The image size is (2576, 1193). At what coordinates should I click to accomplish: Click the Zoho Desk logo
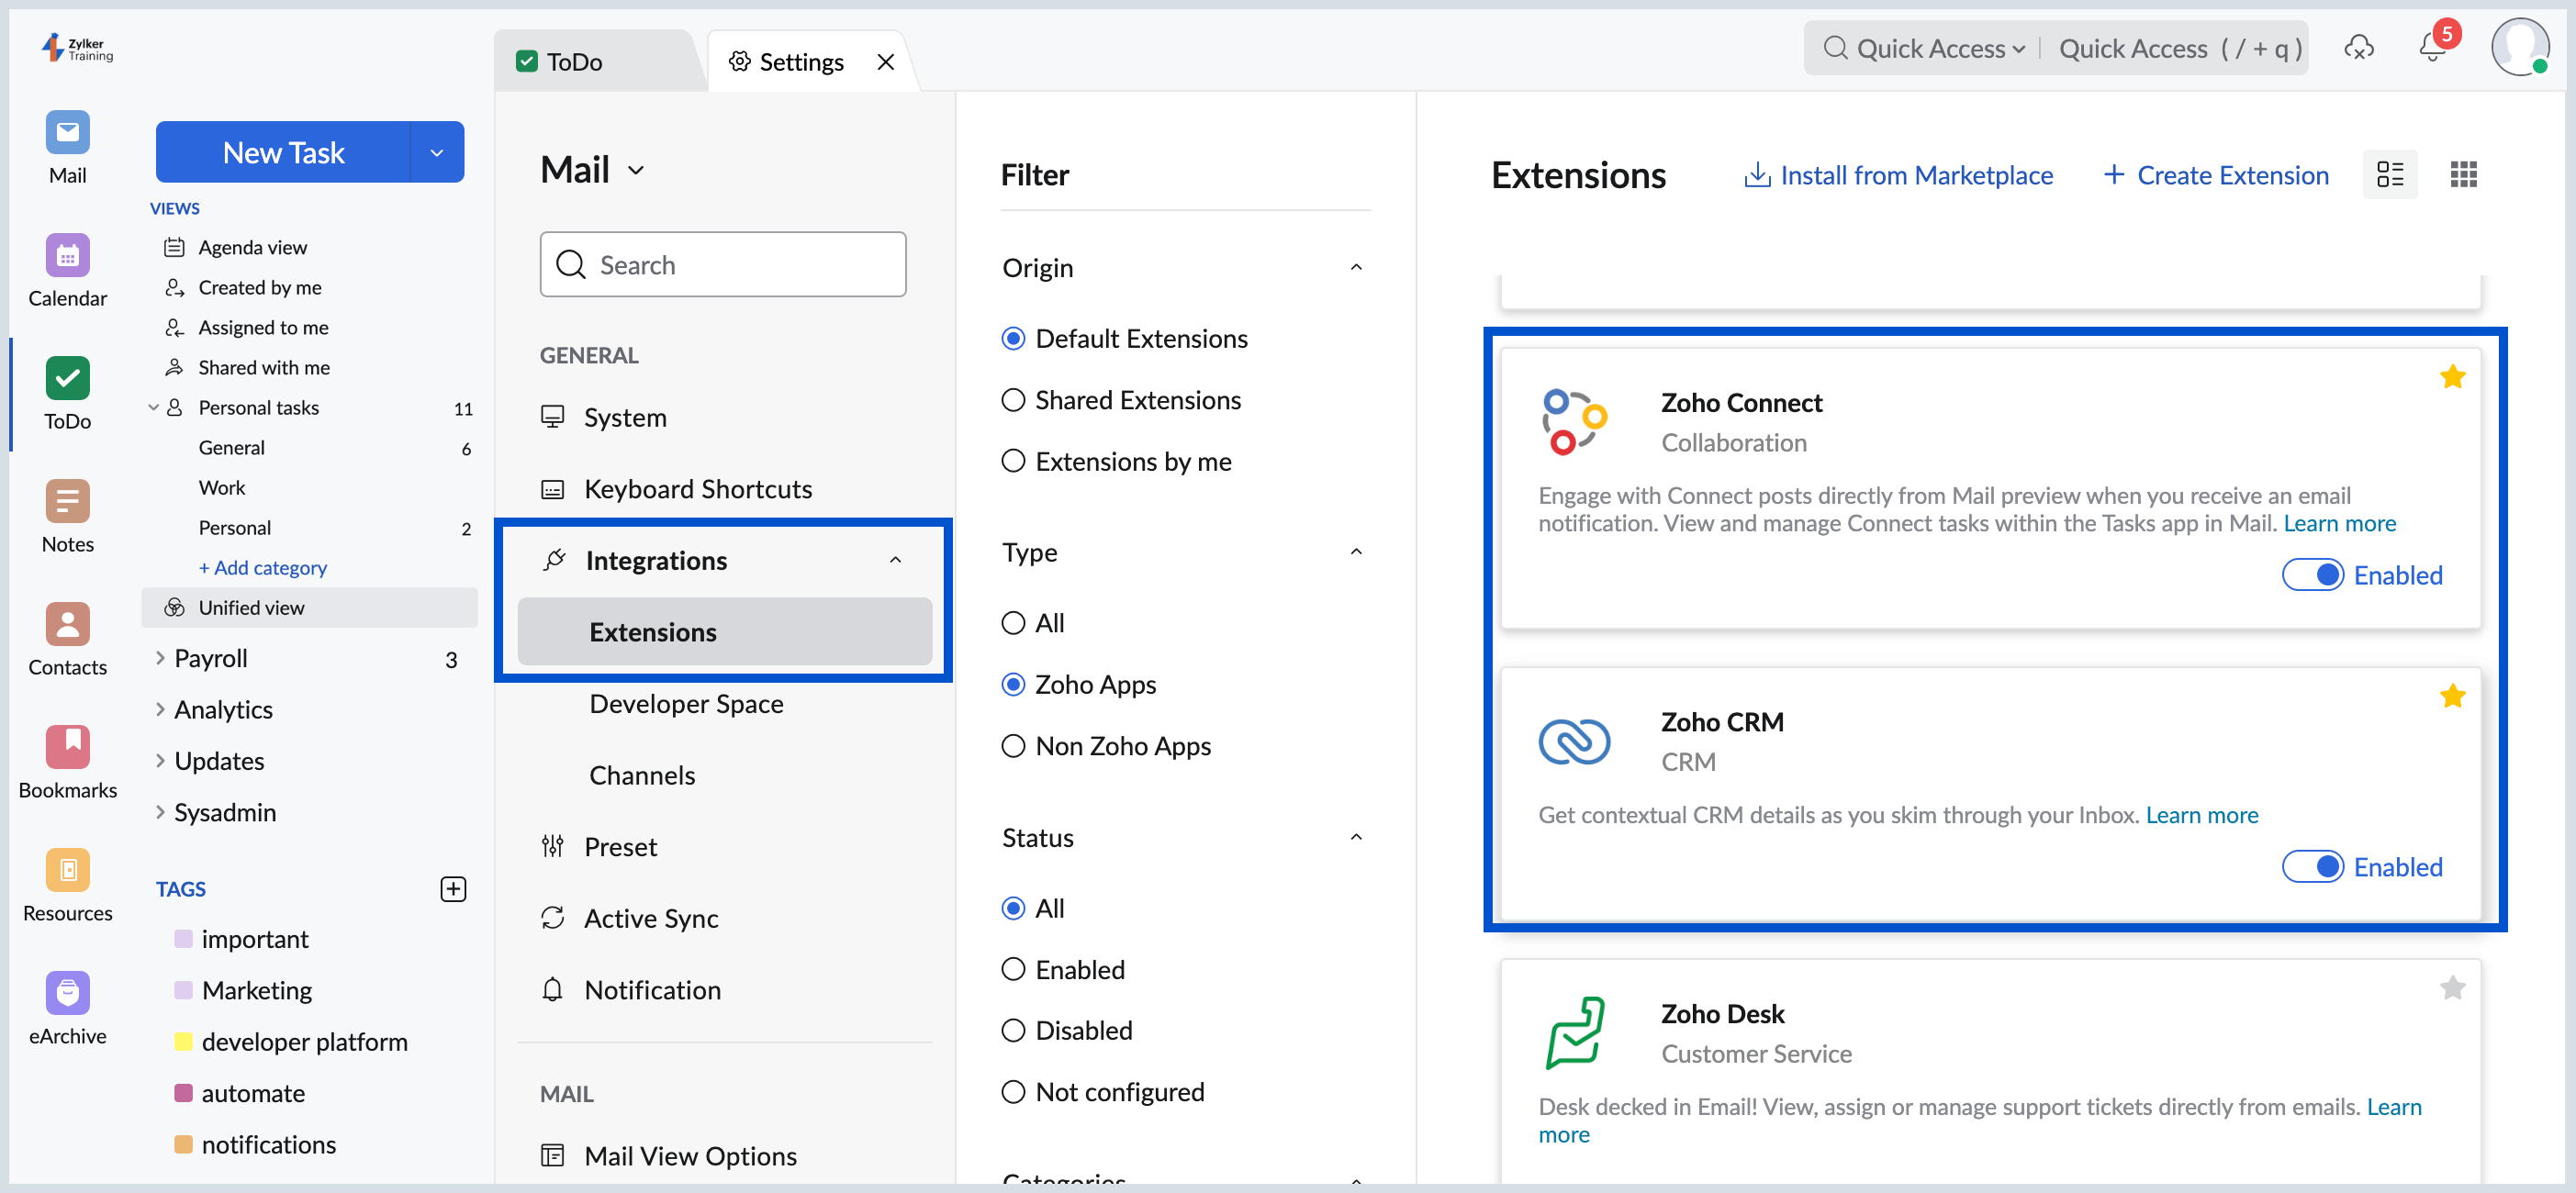(x=1574, y=1033)
